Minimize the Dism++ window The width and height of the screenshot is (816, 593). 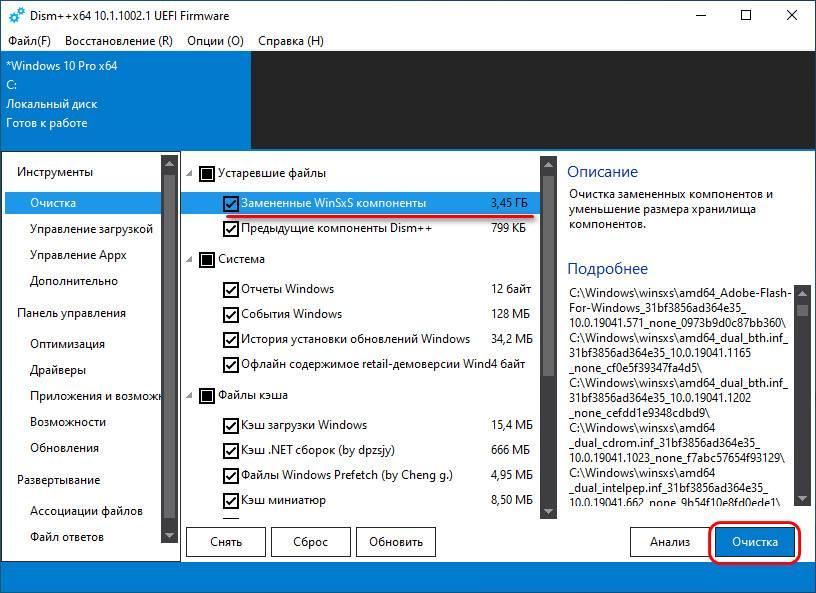pos(701,15)
